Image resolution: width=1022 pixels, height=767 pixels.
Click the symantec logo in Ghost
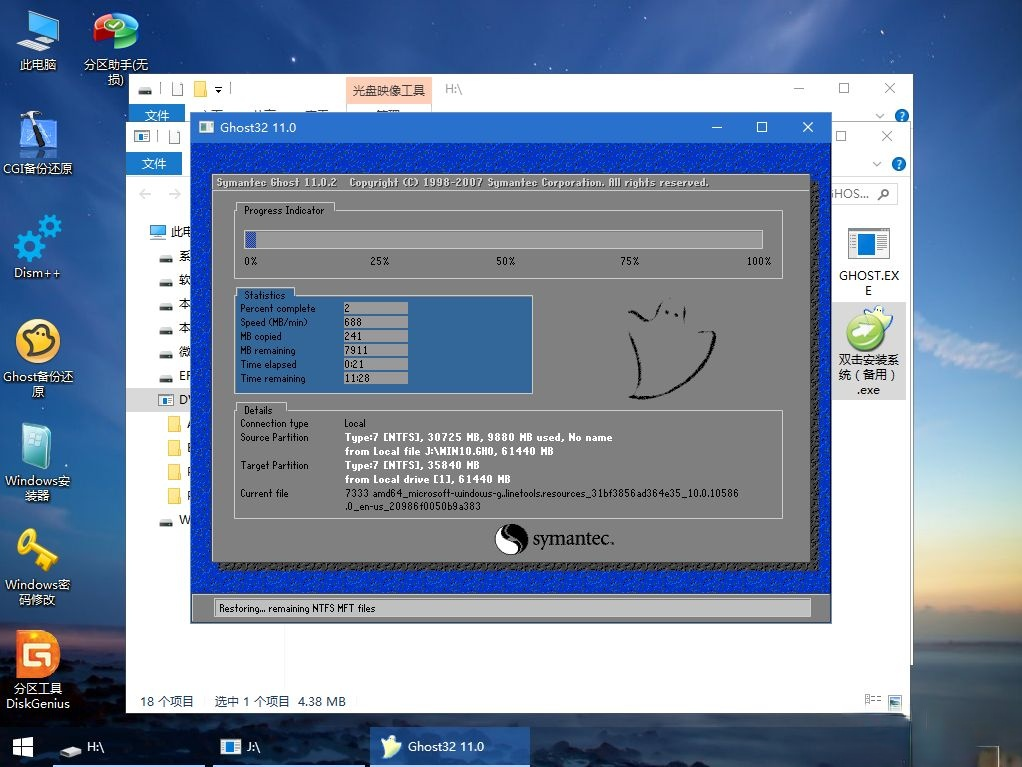pos(554,539)
